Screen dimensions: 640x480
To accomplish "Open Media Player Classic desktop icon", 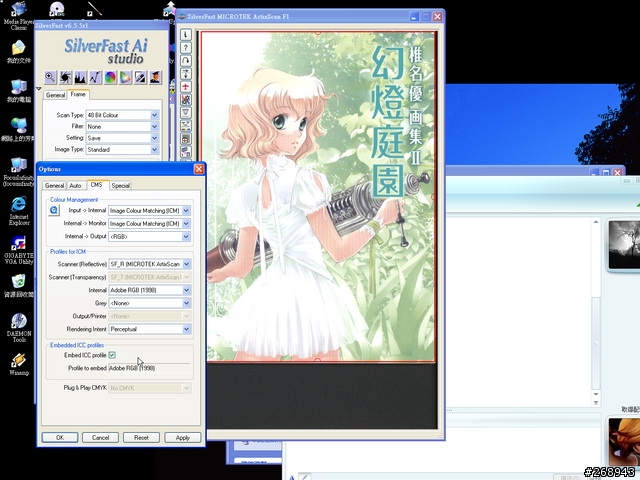I will [x=18, y=15].
